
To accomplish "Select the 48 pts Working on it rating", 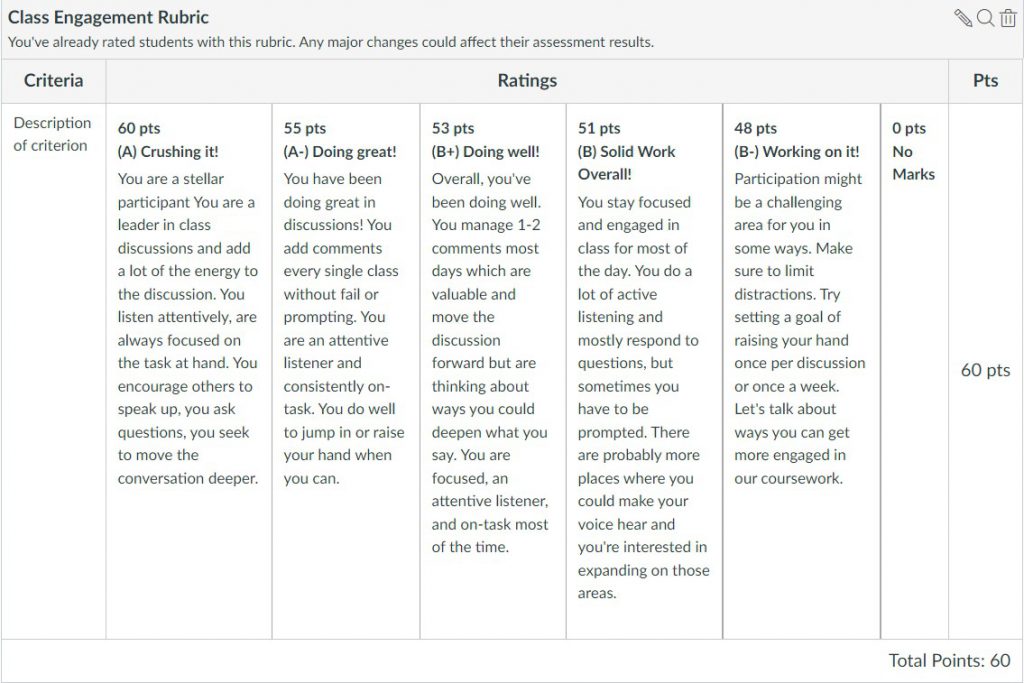I will pos(801,371).
